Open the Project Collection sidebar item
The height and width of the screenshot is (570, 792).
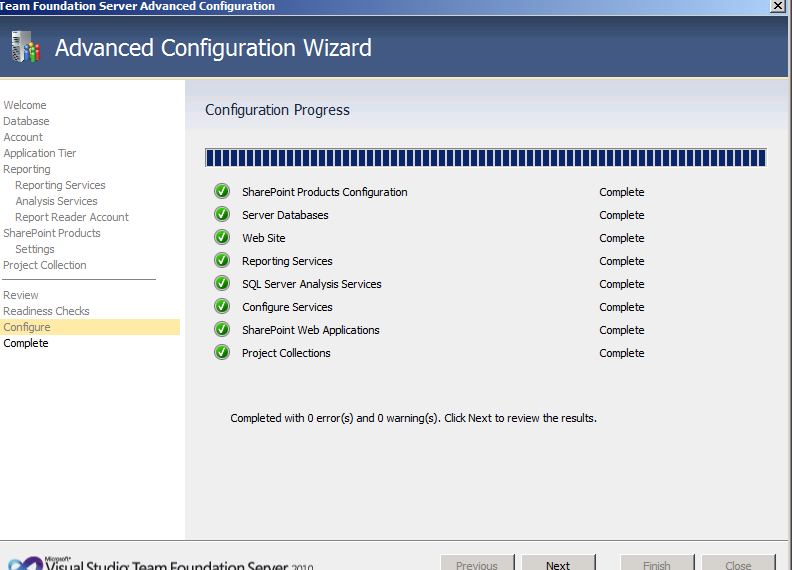(x=45, y=265)
